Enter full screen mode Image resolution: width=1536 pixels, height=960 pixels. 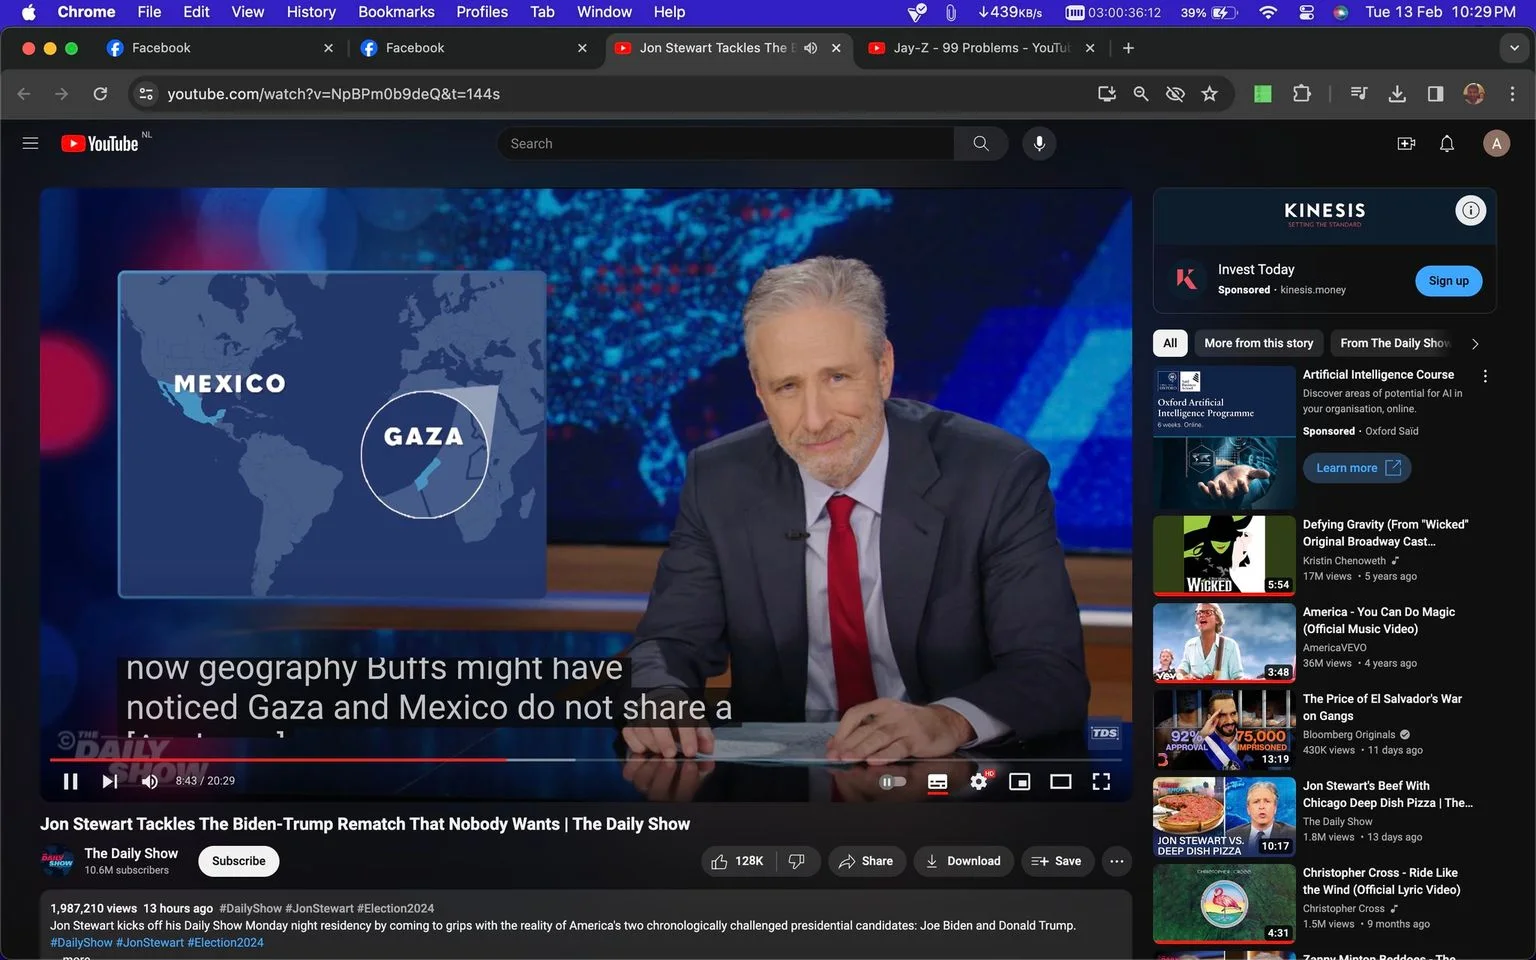(x=1101, y=781)
